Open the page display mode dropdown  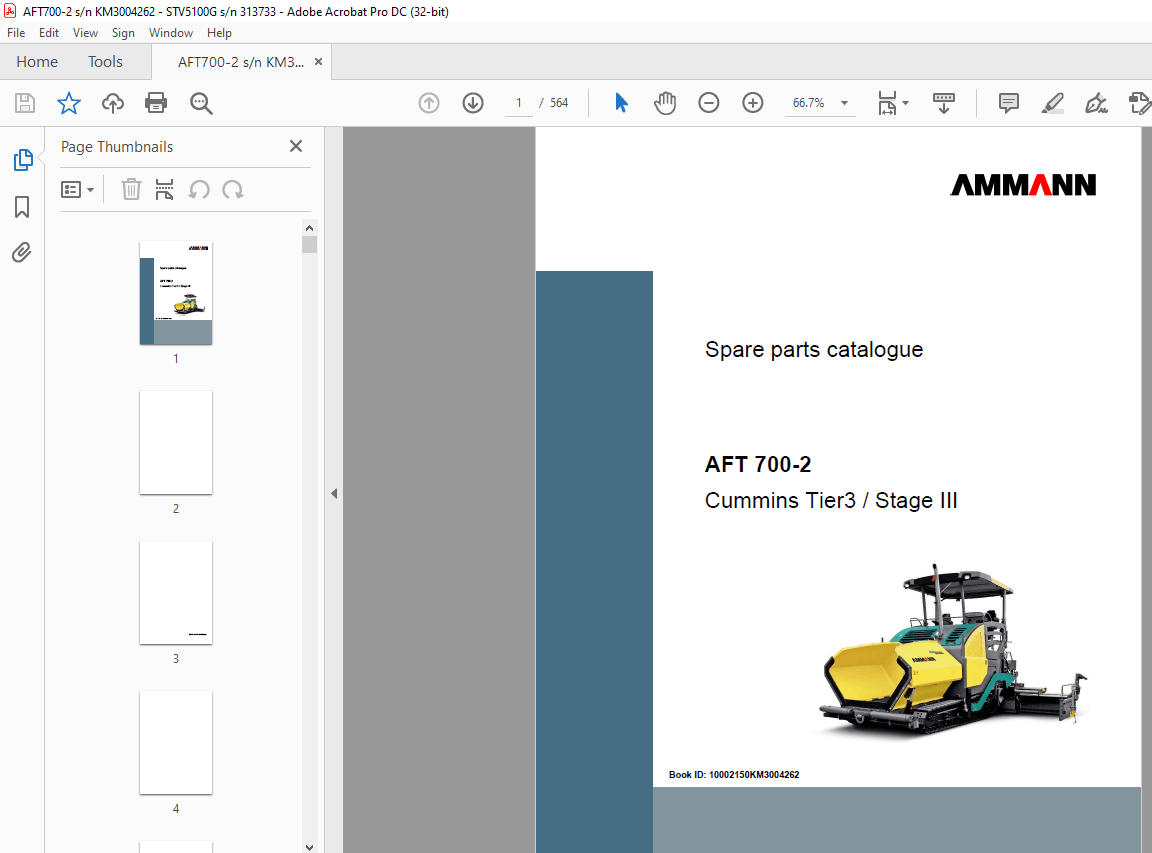point(892,103)
